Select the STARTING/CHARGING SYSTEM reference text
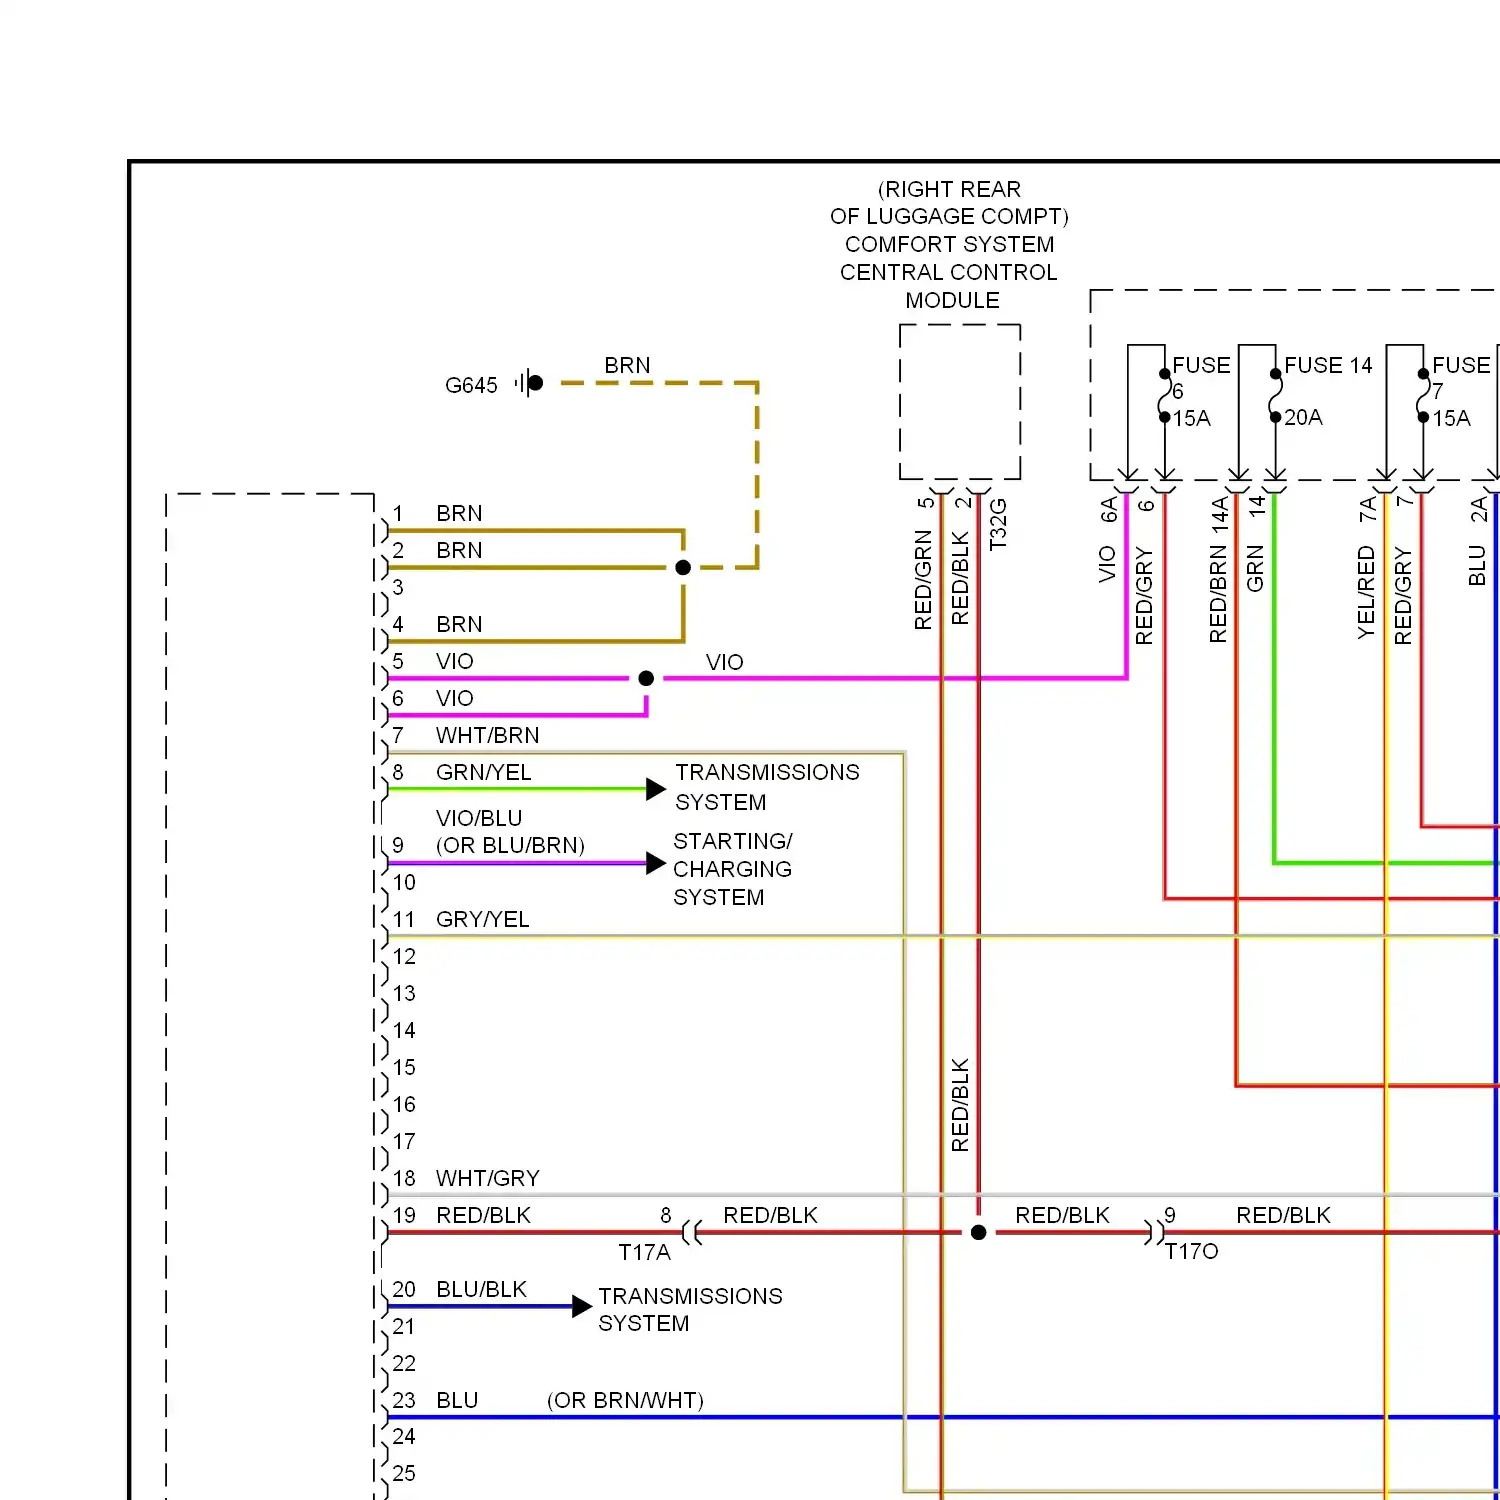Viewport: 1500px width, 1500px height. click(733, 869)
